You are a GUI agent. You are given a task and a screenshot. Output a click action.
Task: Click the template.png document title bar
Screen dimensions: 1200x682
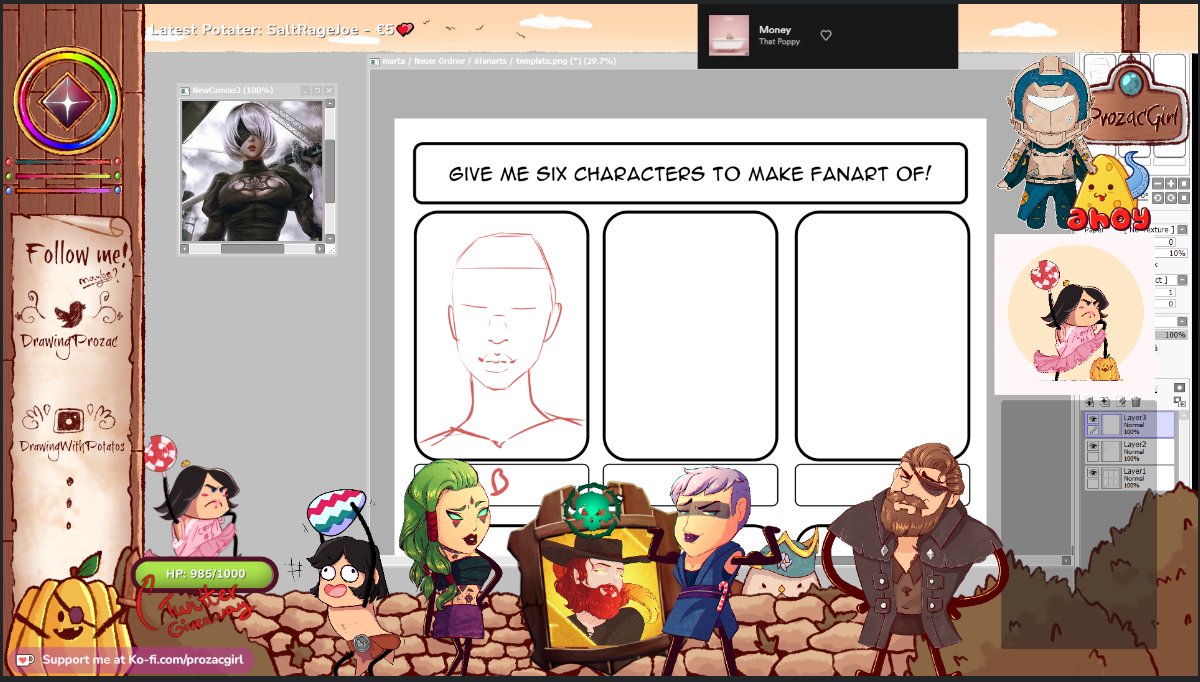point(498,61)
